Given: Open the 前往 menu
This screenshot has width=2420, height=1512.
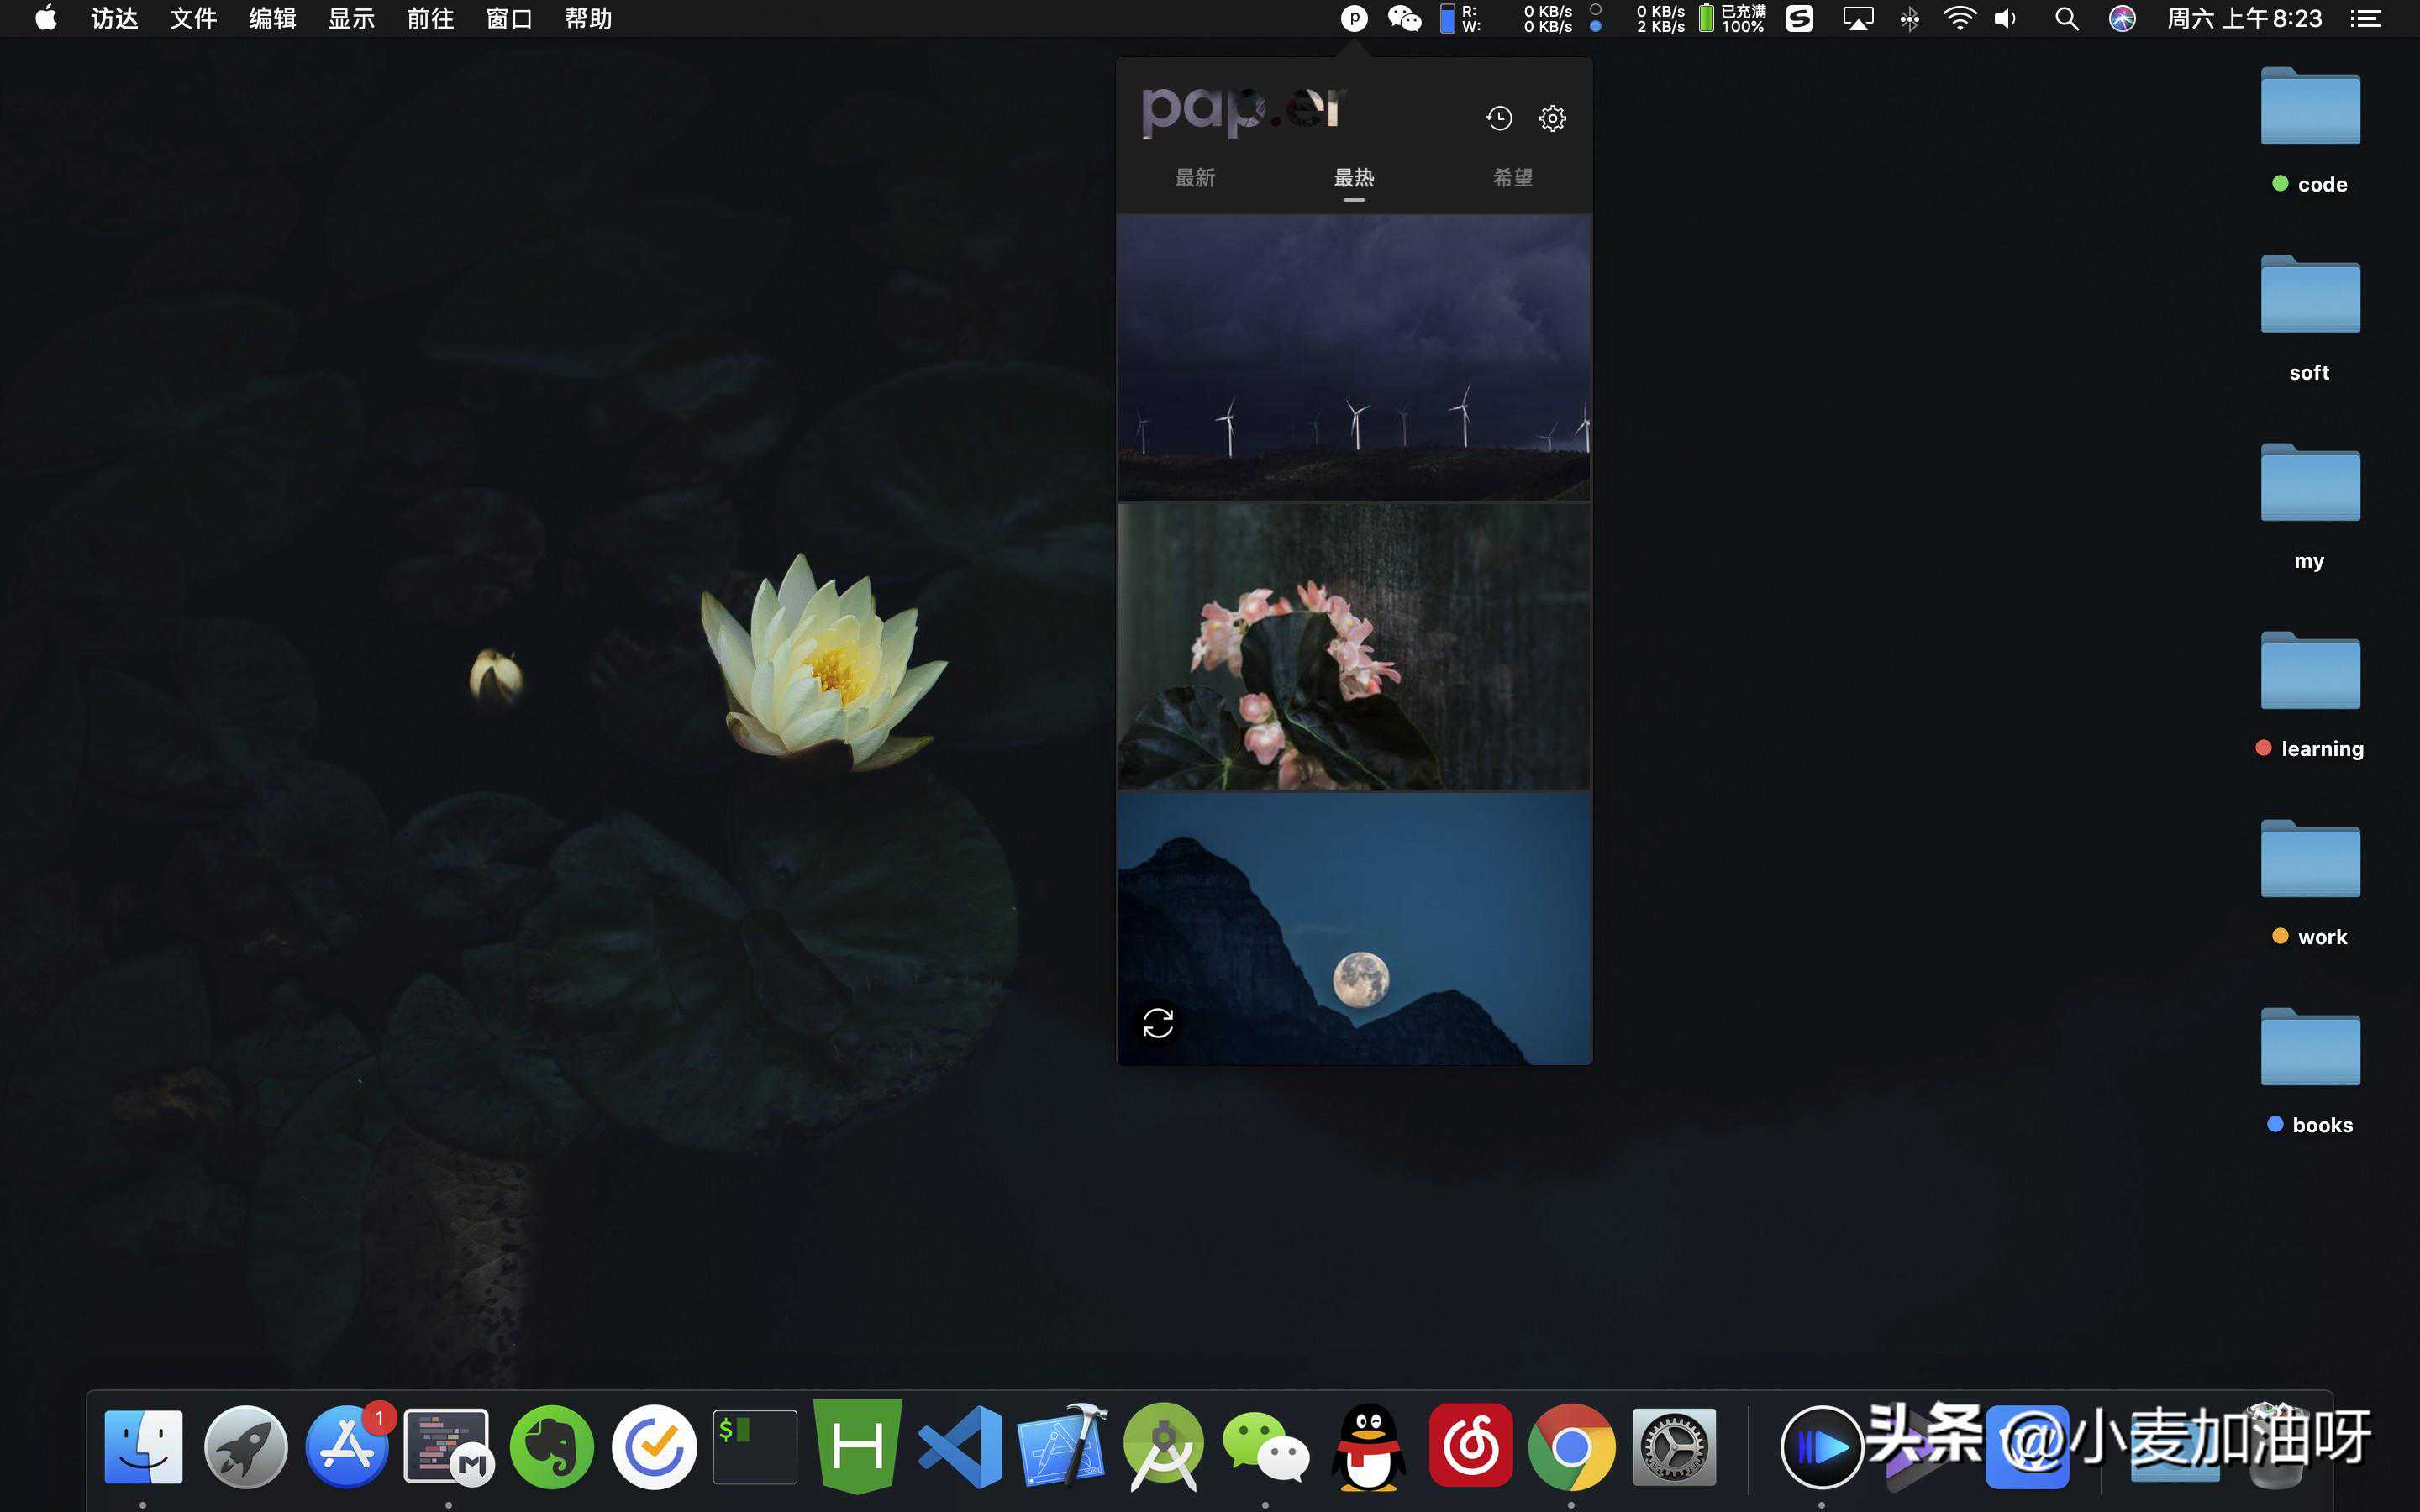Looking at the screenshot, I should (430, 18).
